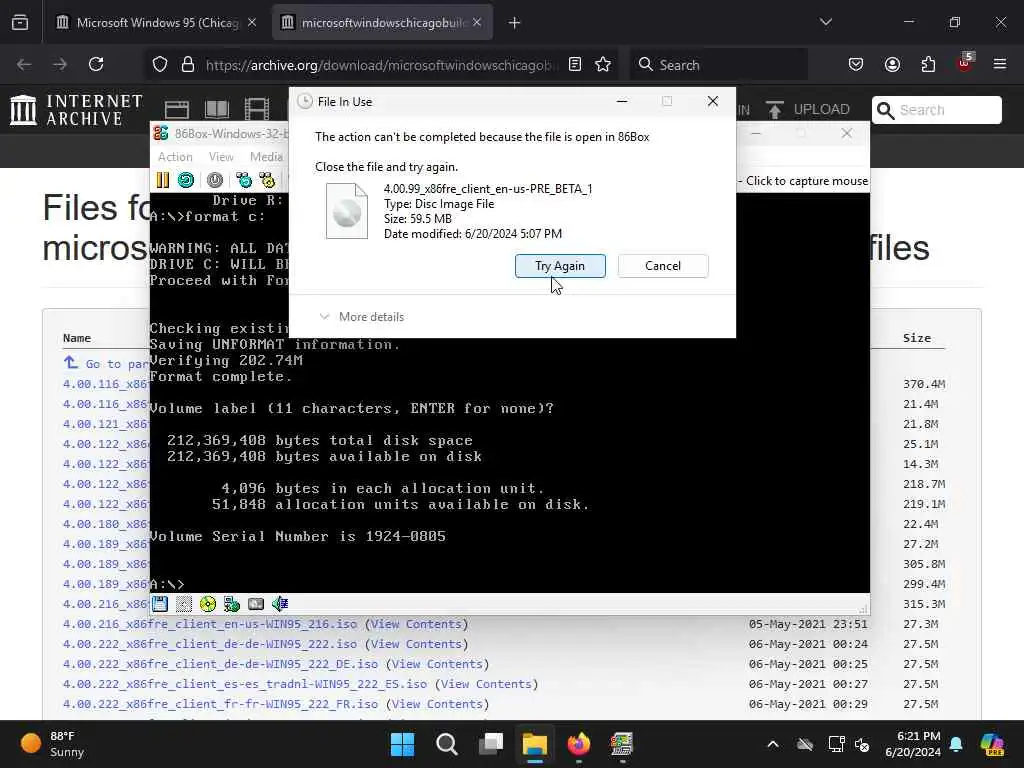Click the Internet Archive logo
The image size is (1024, 768).
click(x=77, y=110)
